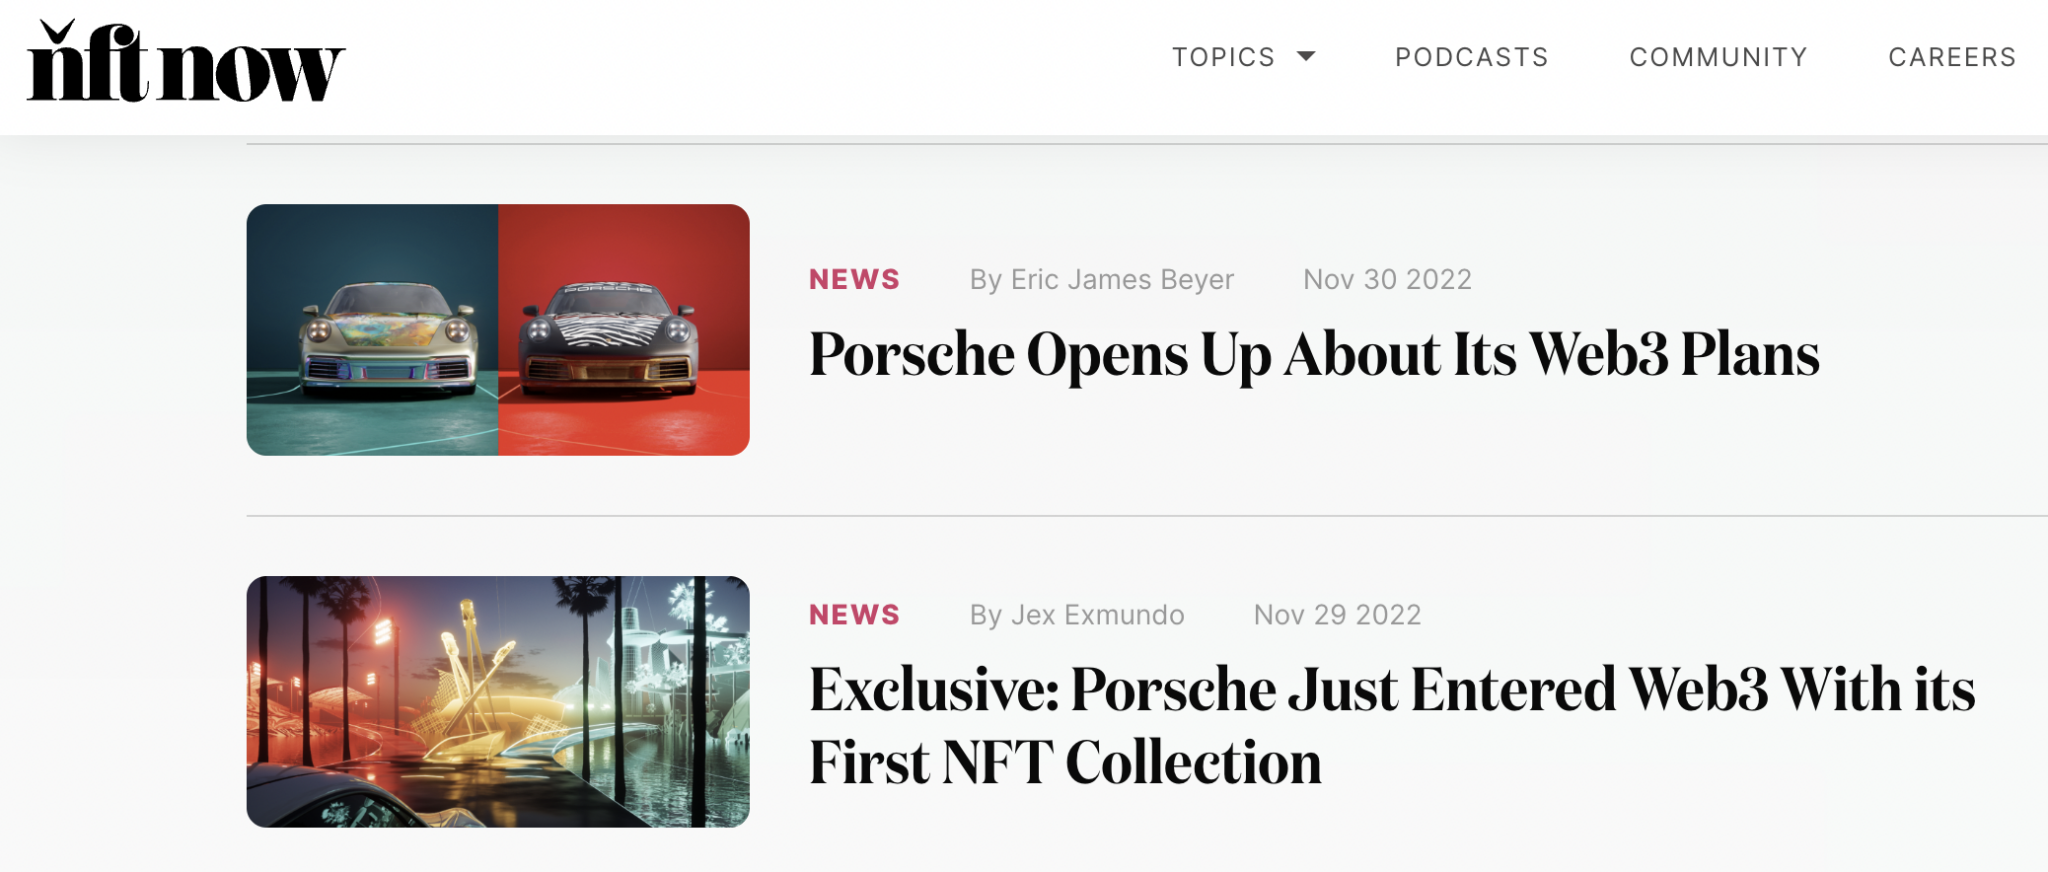Open "Porsche Opens Up About Its Web3 Plans"
The height and width of the screenshot is (872, 2048).
coord(1314,355)
